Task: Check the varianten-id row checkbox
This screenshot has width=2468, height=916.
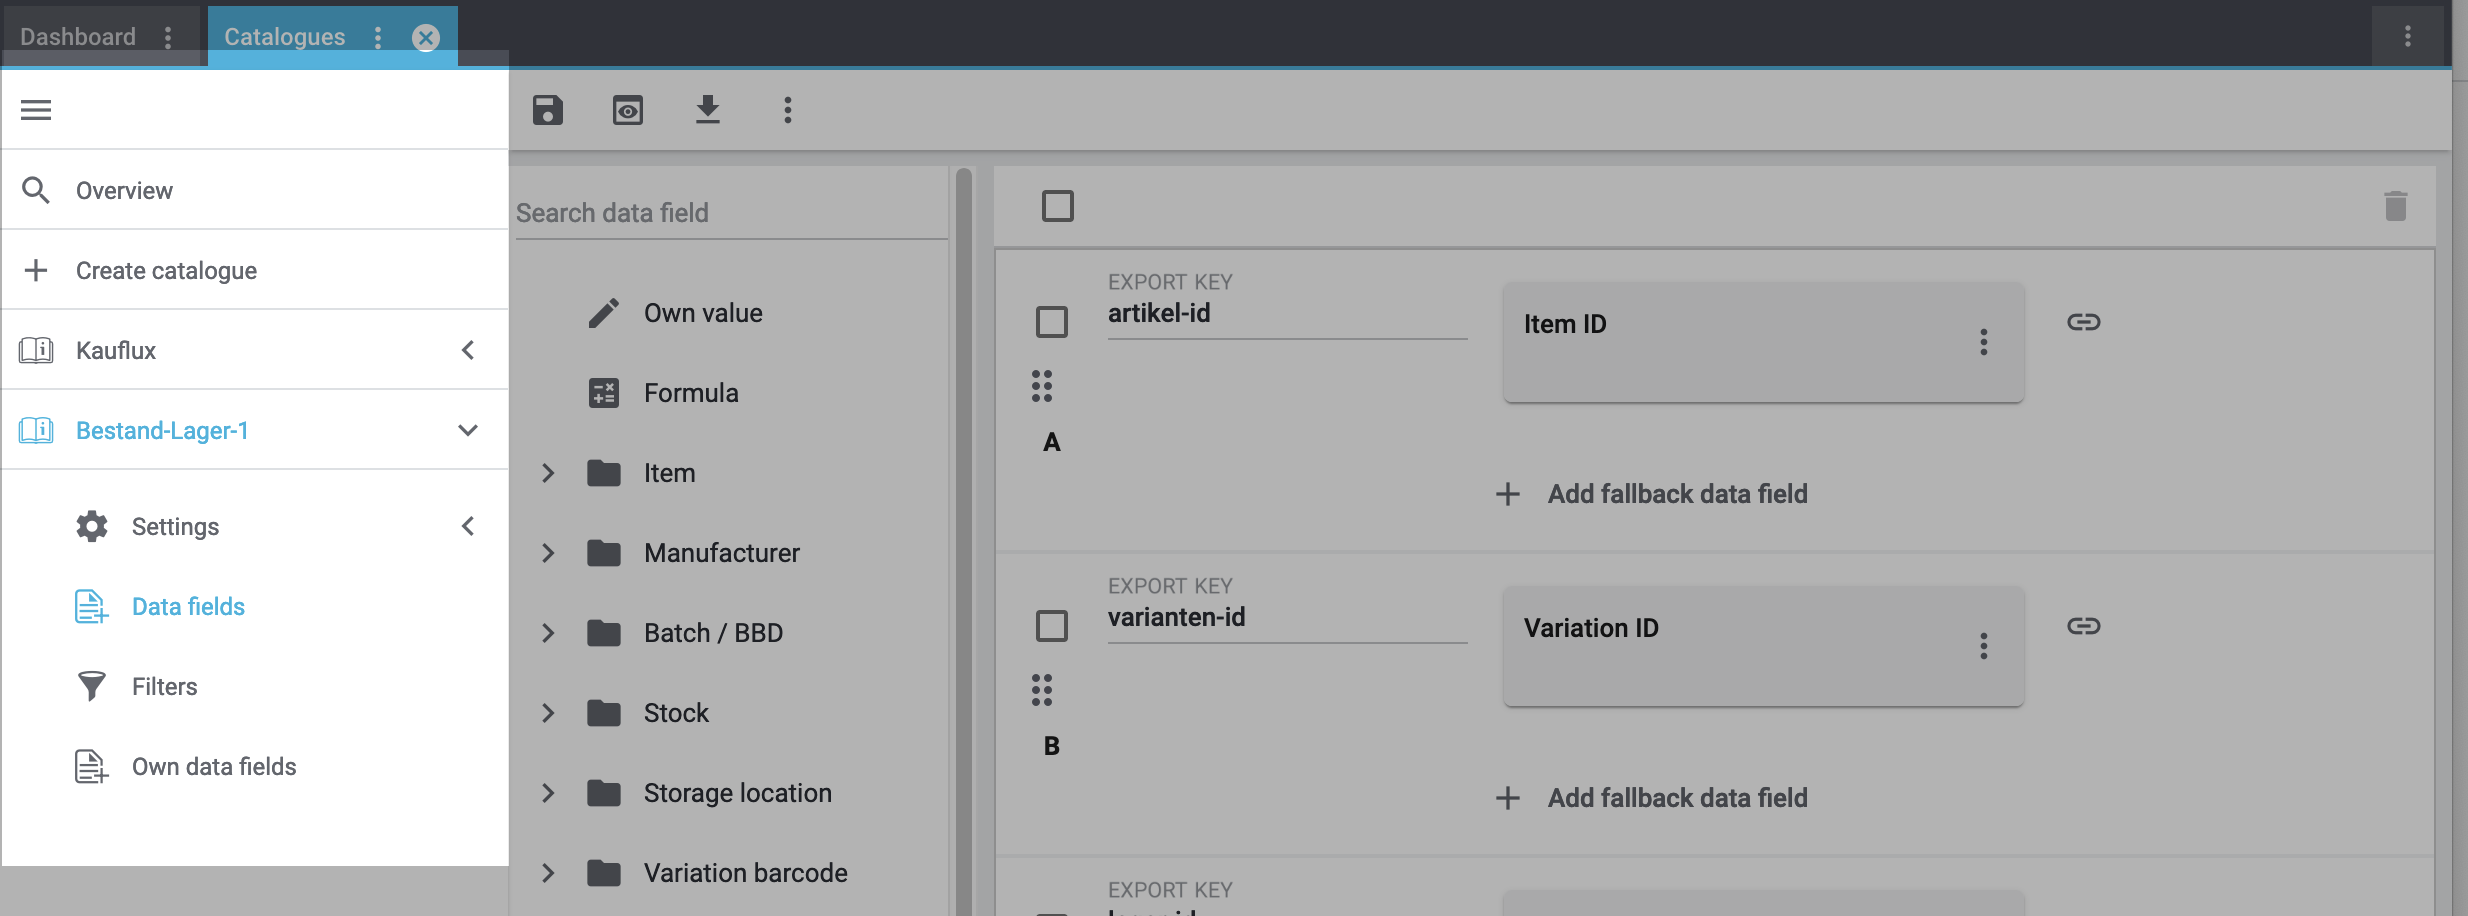Action: point(1051,626)
